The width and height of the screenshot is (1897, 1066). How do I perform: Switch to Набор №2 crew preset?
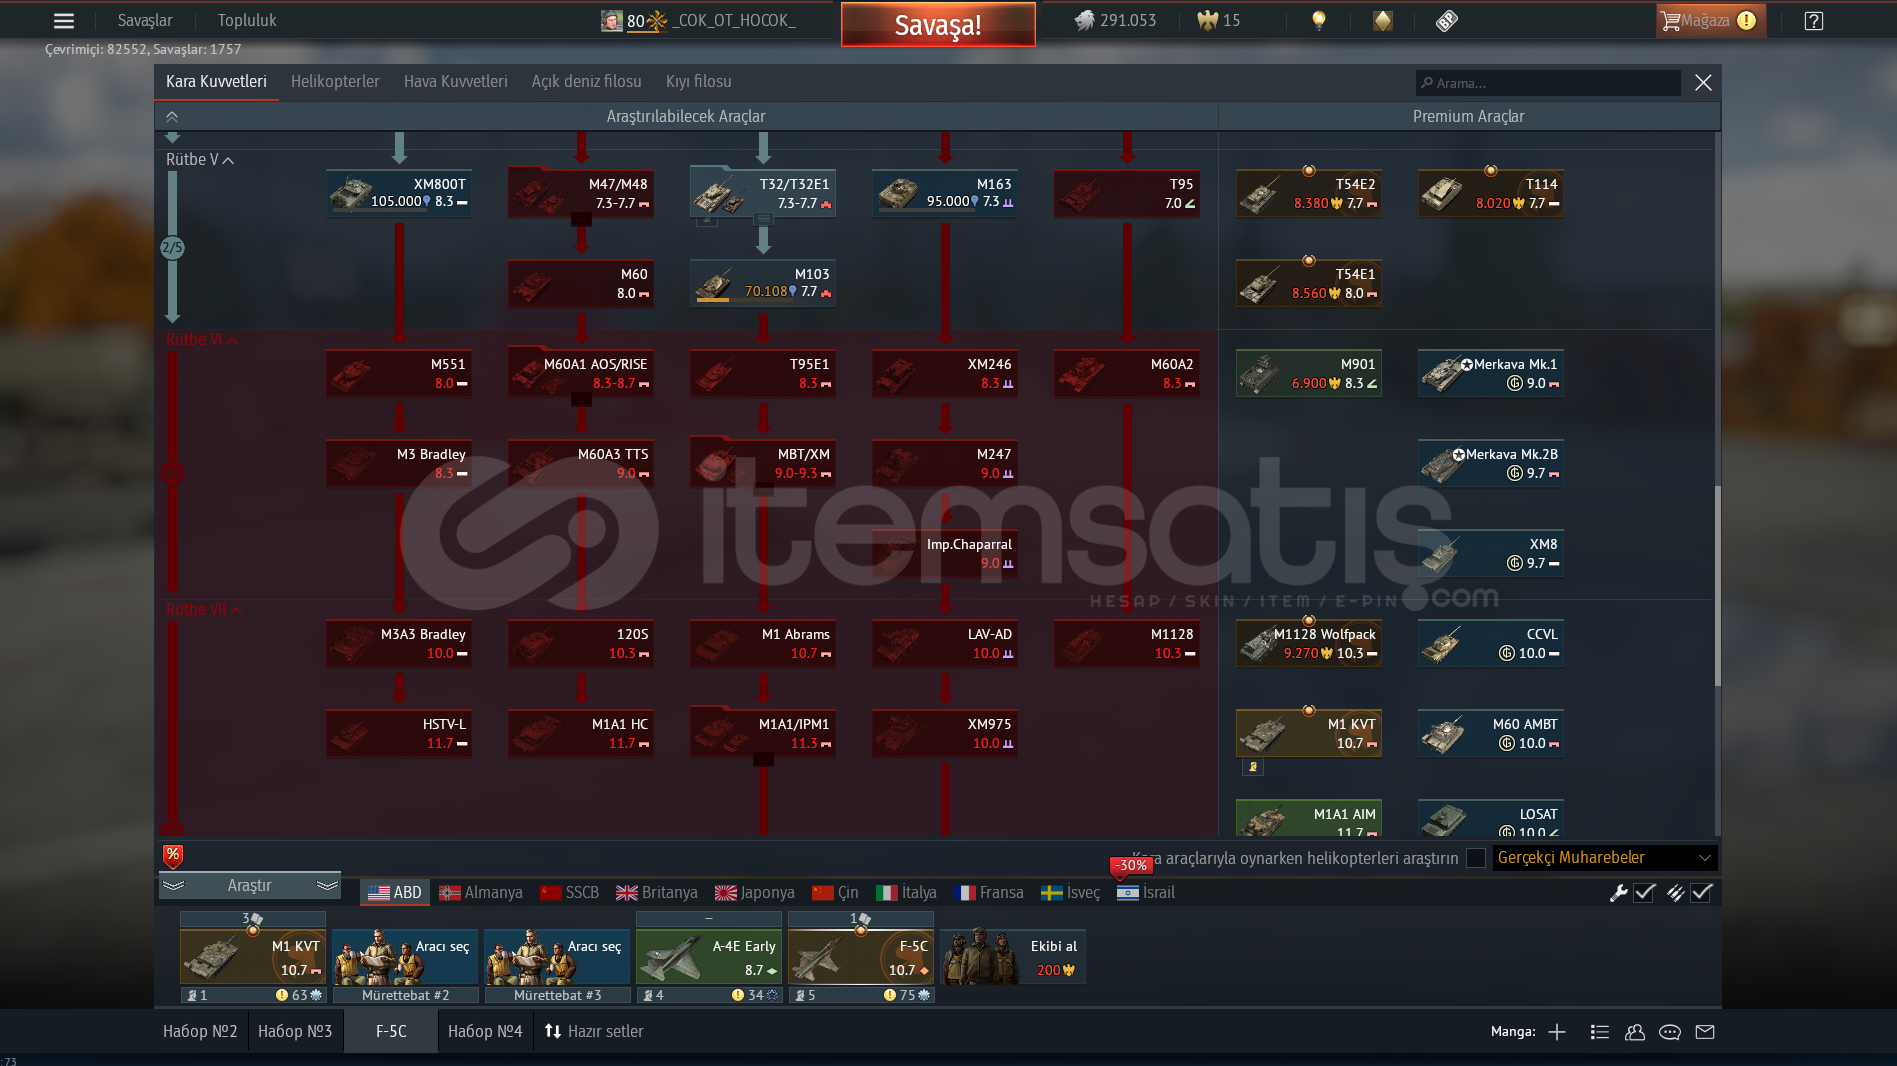(x=200, y=1032)
